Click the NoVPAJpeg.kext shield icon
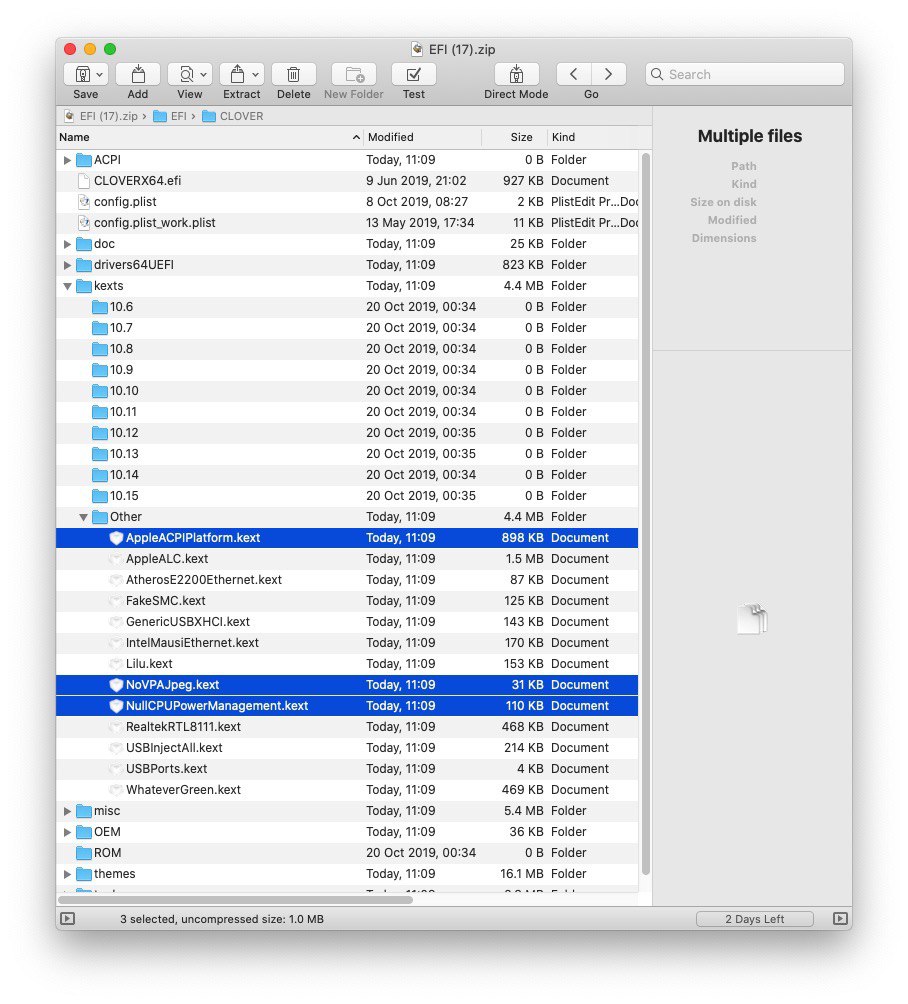This screenshot has height=1004, width=908. click(116, 685)
